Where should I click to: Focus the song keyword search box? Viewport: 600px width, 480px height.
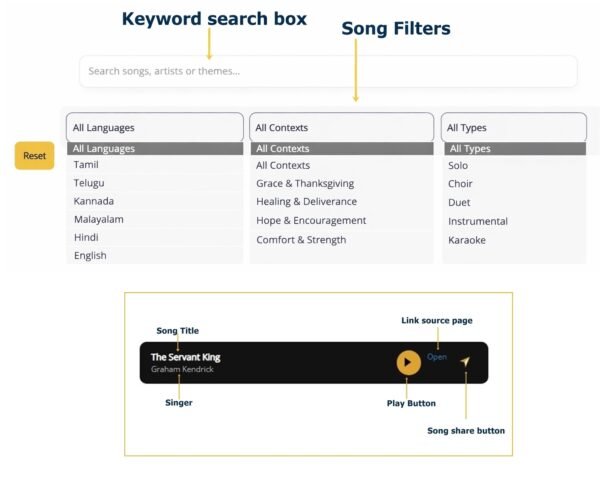328,71
